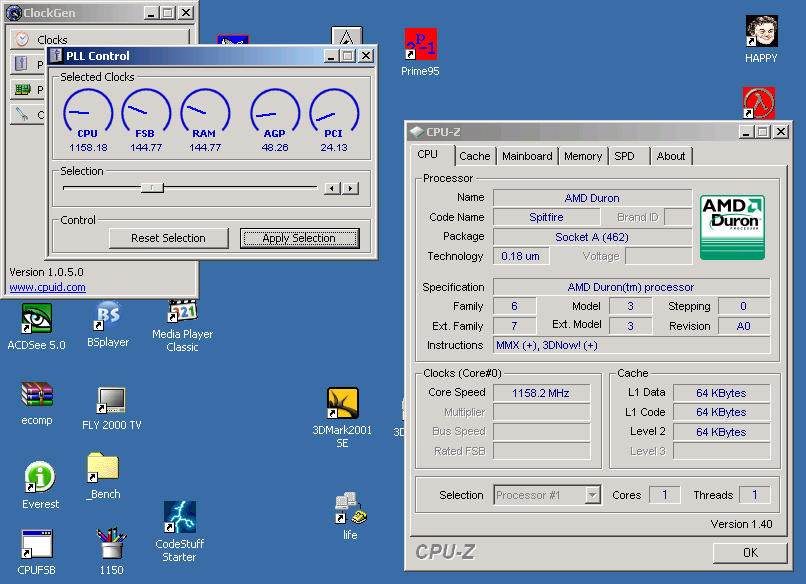Open the CodeStuff Starter shortcut
The height and width of the screenshot is (584, 806).
point(179,518)
